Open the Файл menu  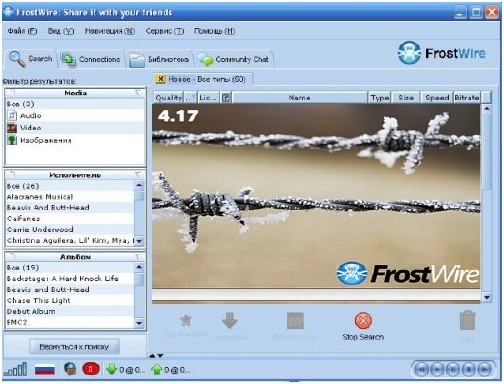click(22, 31)
